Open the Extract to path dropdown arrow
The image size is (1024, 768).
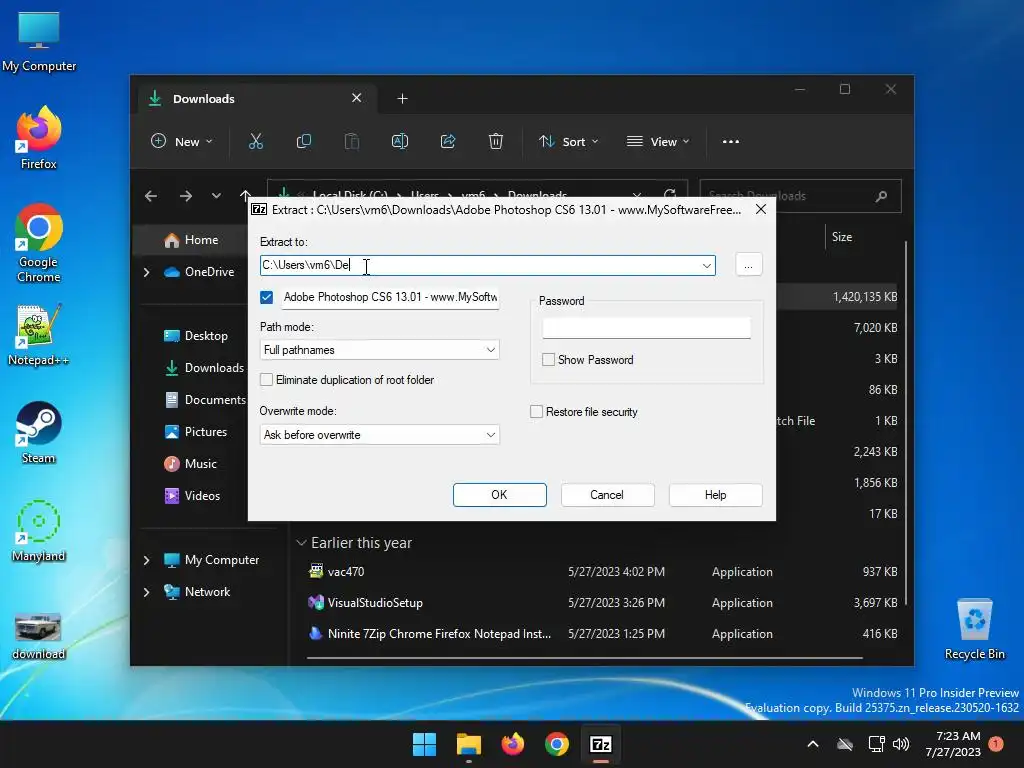[707, 265]
